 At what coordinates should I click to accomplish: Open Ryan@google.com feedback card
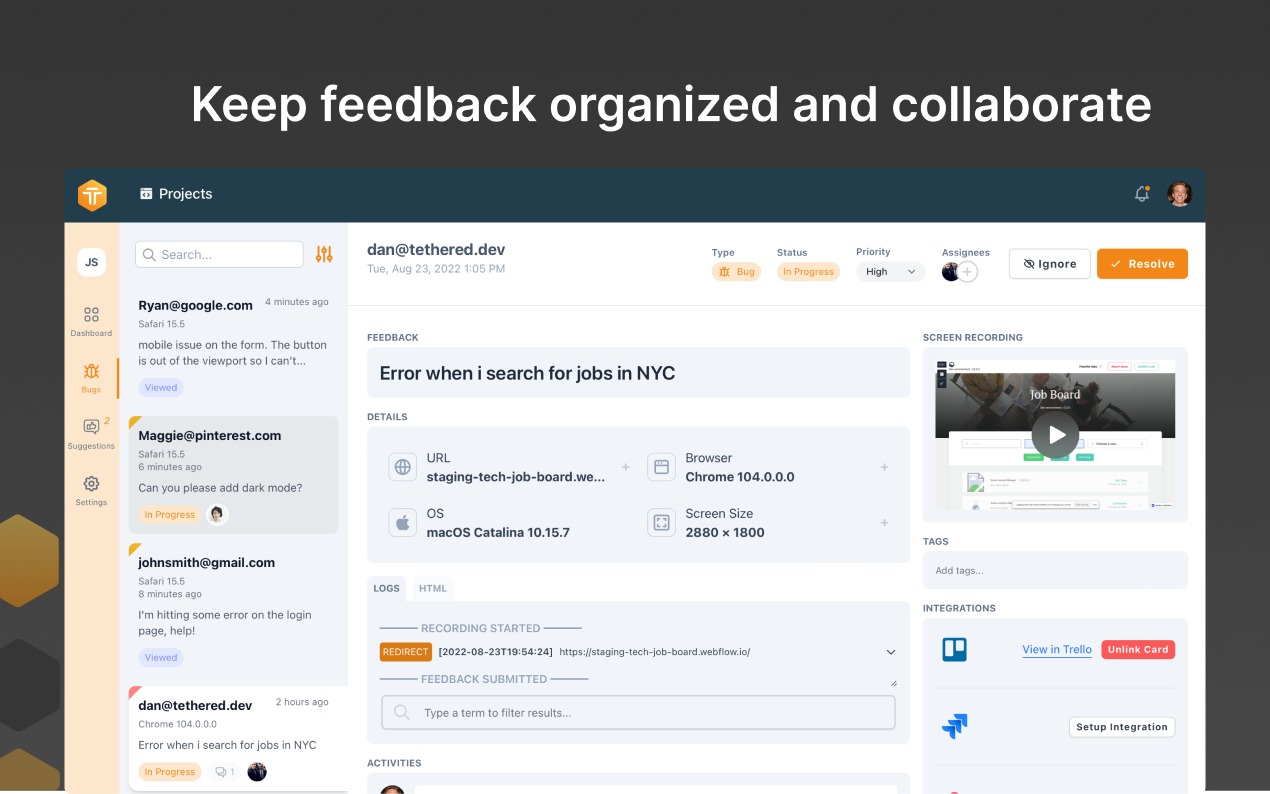pos(233,345)
